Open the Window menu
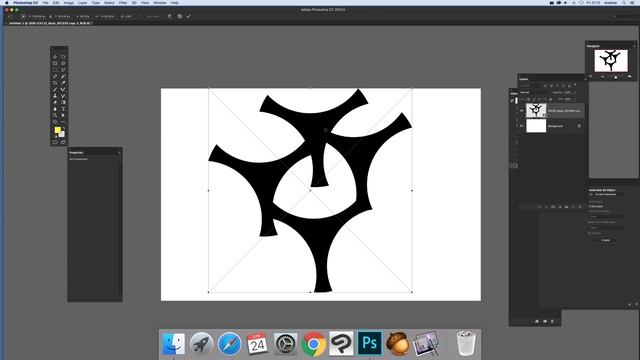 click(x=160, y=3)
